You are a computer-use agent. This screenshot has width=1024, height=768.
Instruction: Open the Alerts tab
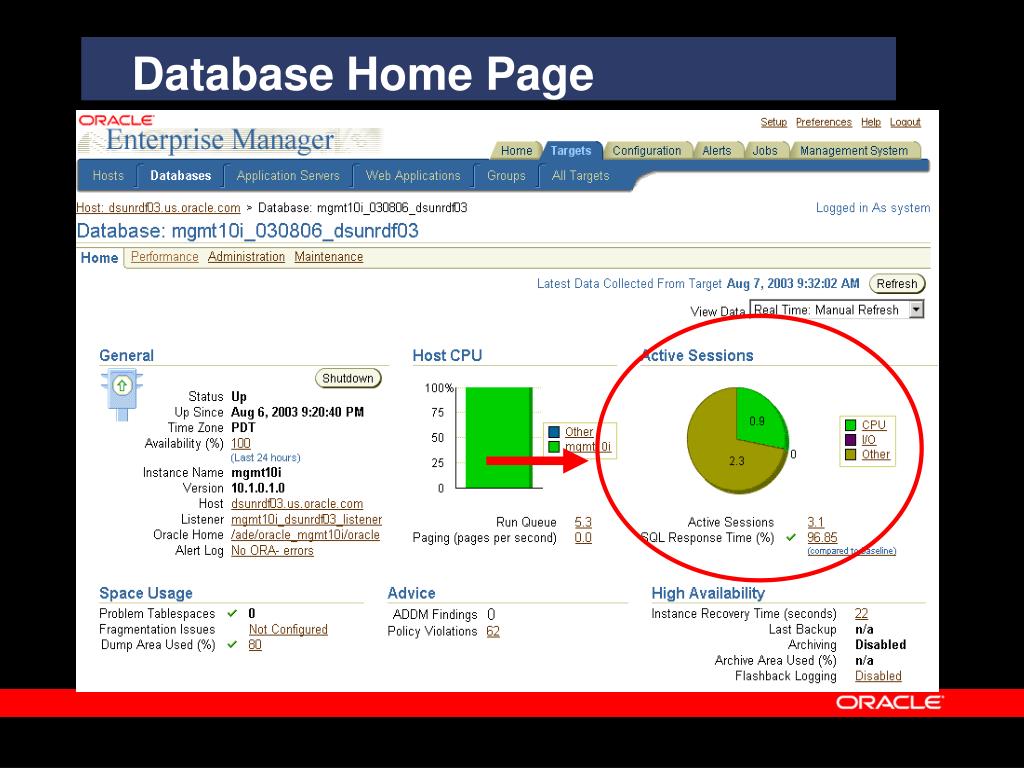(716, 151)
